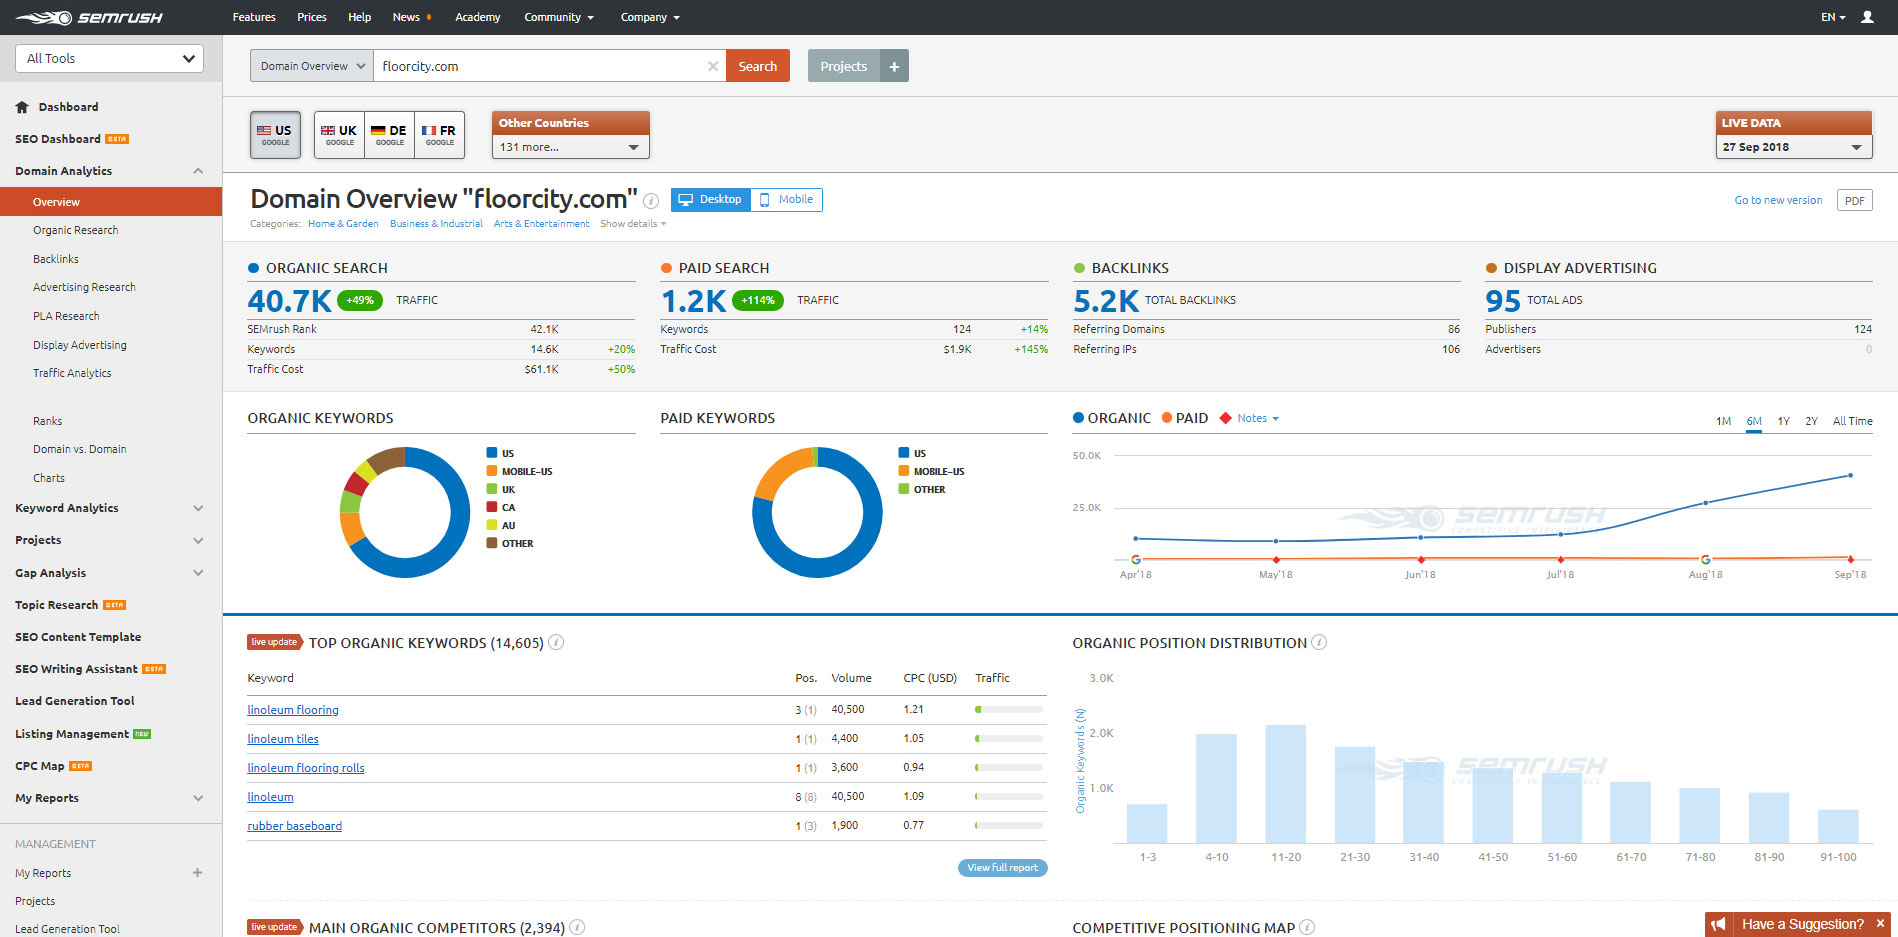This screenshot has width=1898, height=937.
Task: Click info icon next to Organic Position Distribution
Action: (x=1319, y=643)
